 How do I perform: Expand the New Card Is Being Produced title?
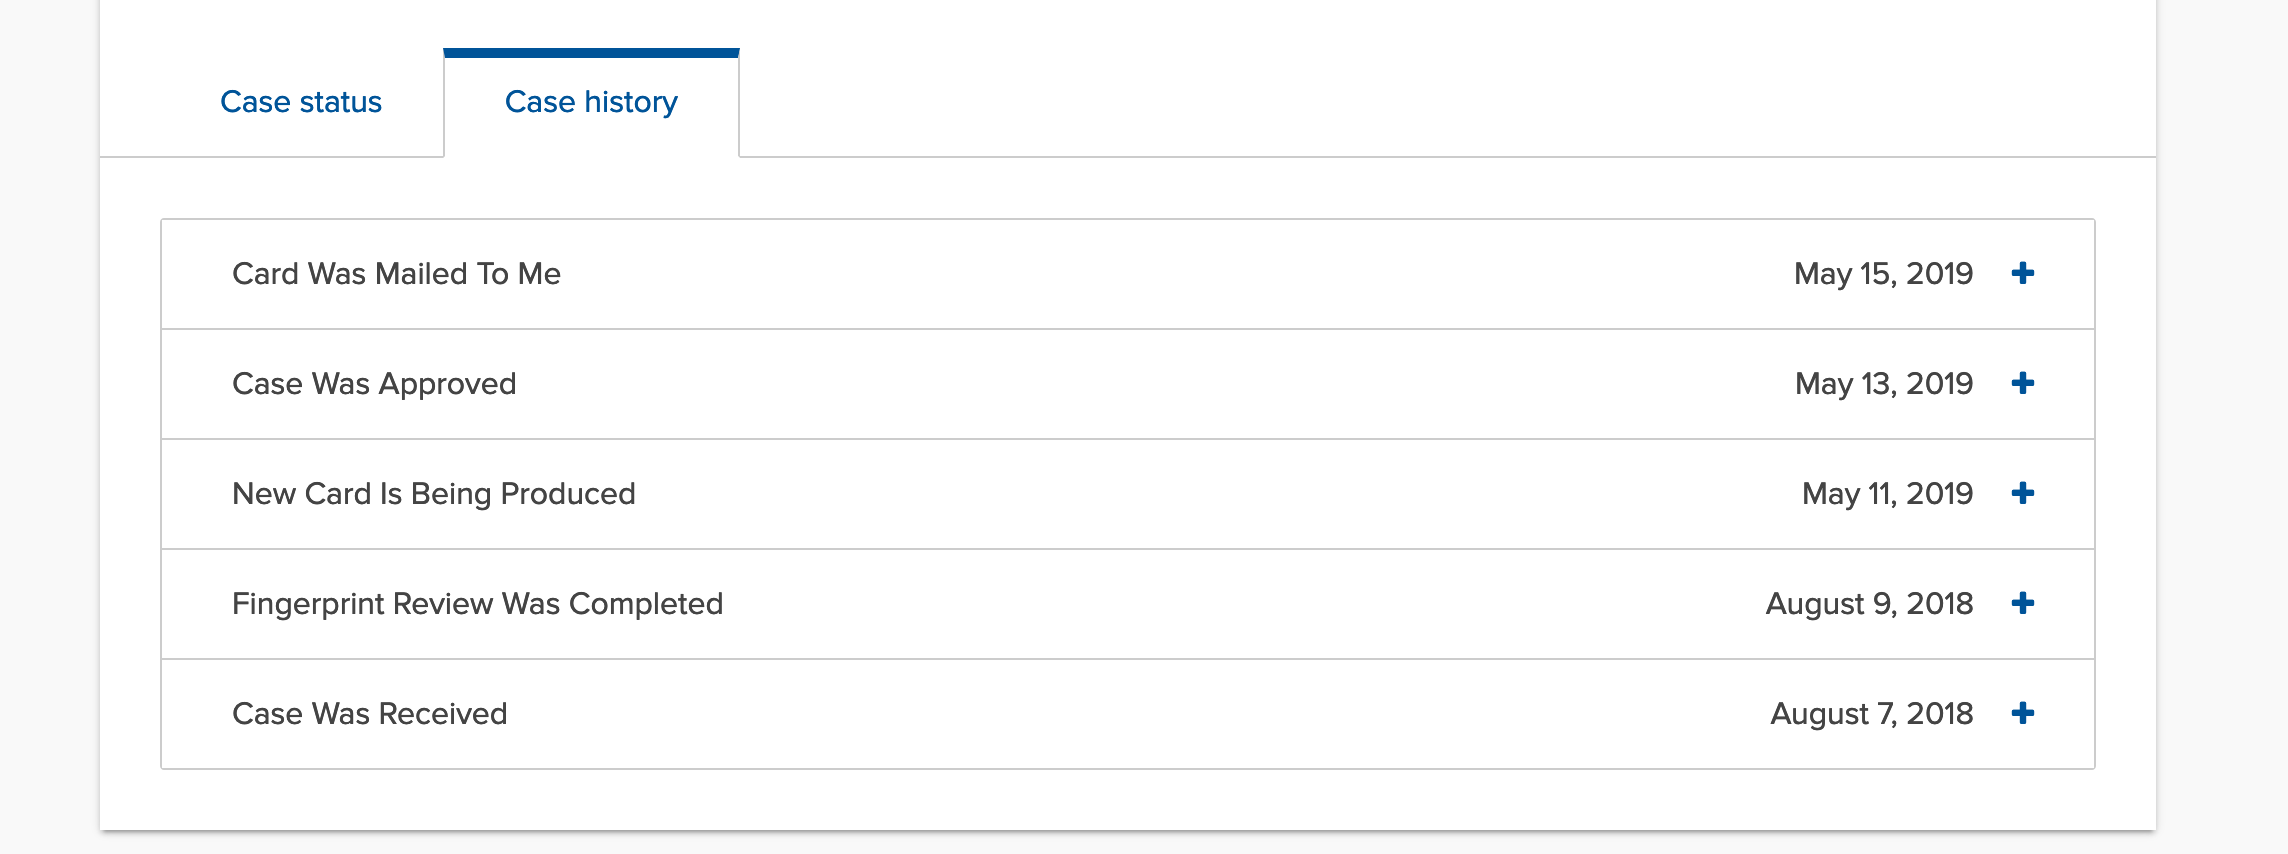click(433, 494)
